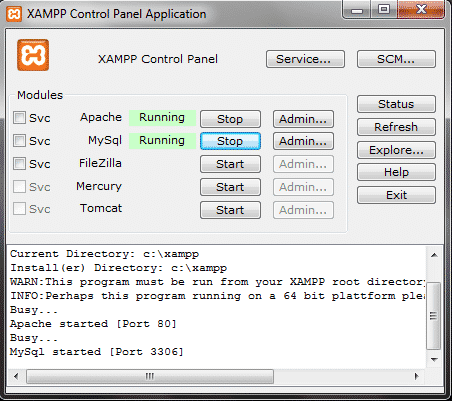Click the XAMPP logo in the panel
Viewport: 452px width, 401px height.
pos(33,55)
